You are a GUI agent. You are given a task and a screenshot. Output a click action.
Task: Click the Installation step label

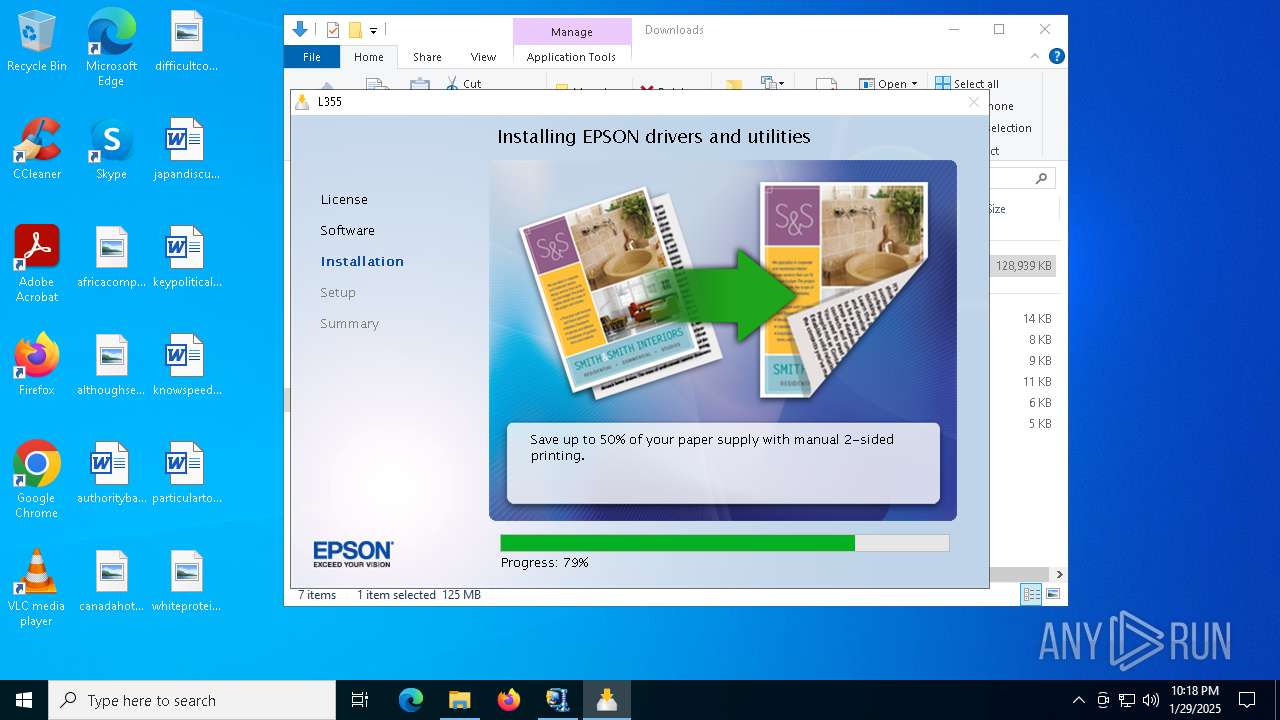tap(362, 262)
